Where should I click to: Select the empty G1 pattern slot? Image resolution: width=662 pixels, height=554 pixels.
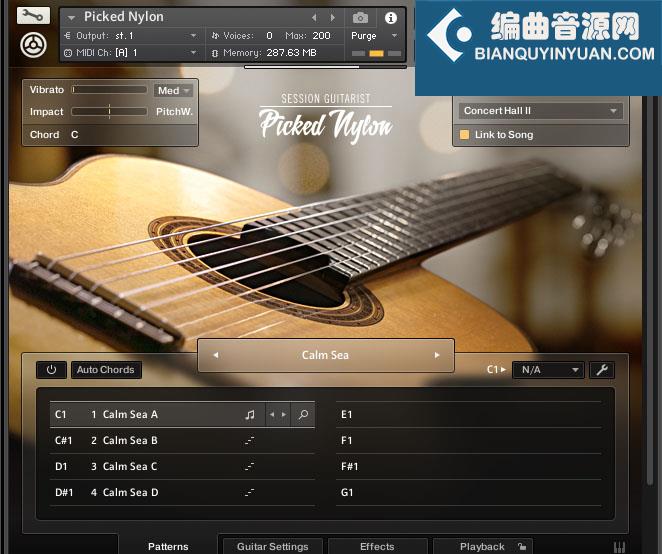coord(469,493)
